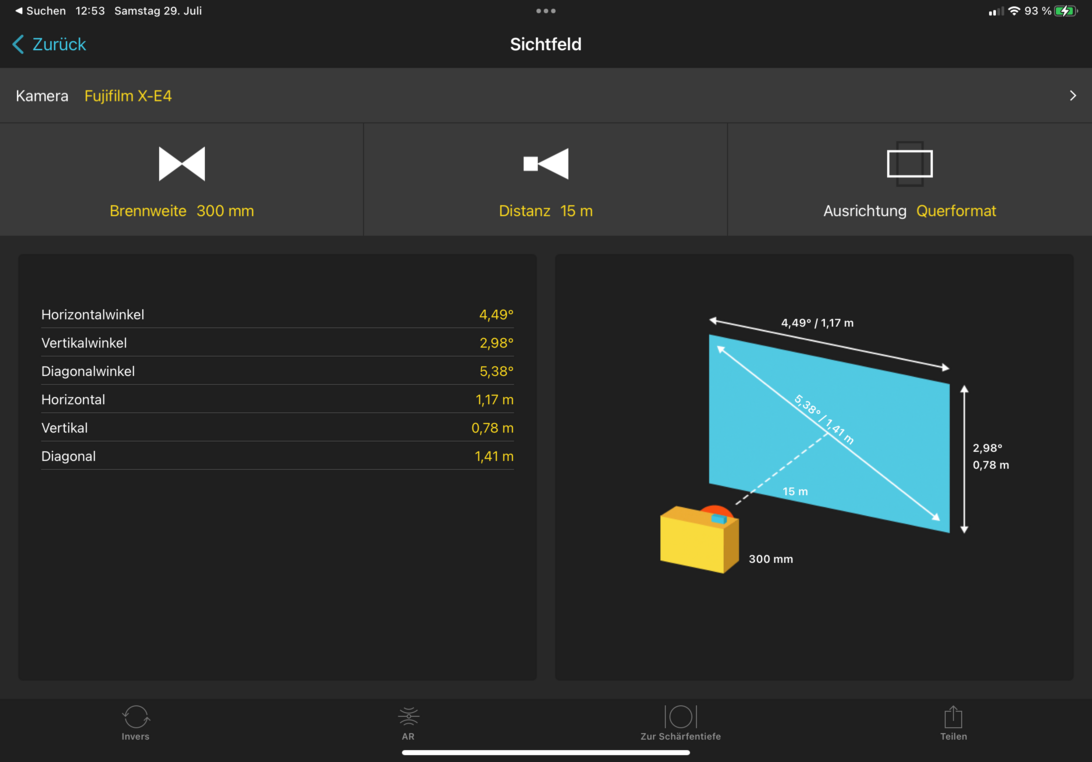
Task: Tap the Invers swap icon
Action: point(136,717)
